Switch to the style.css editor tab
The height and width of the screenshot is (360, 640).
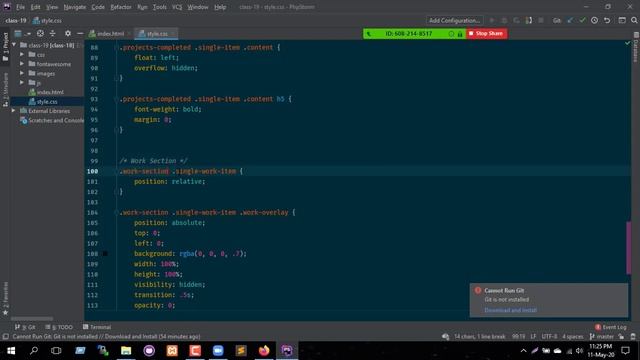(x=156, y=33)
